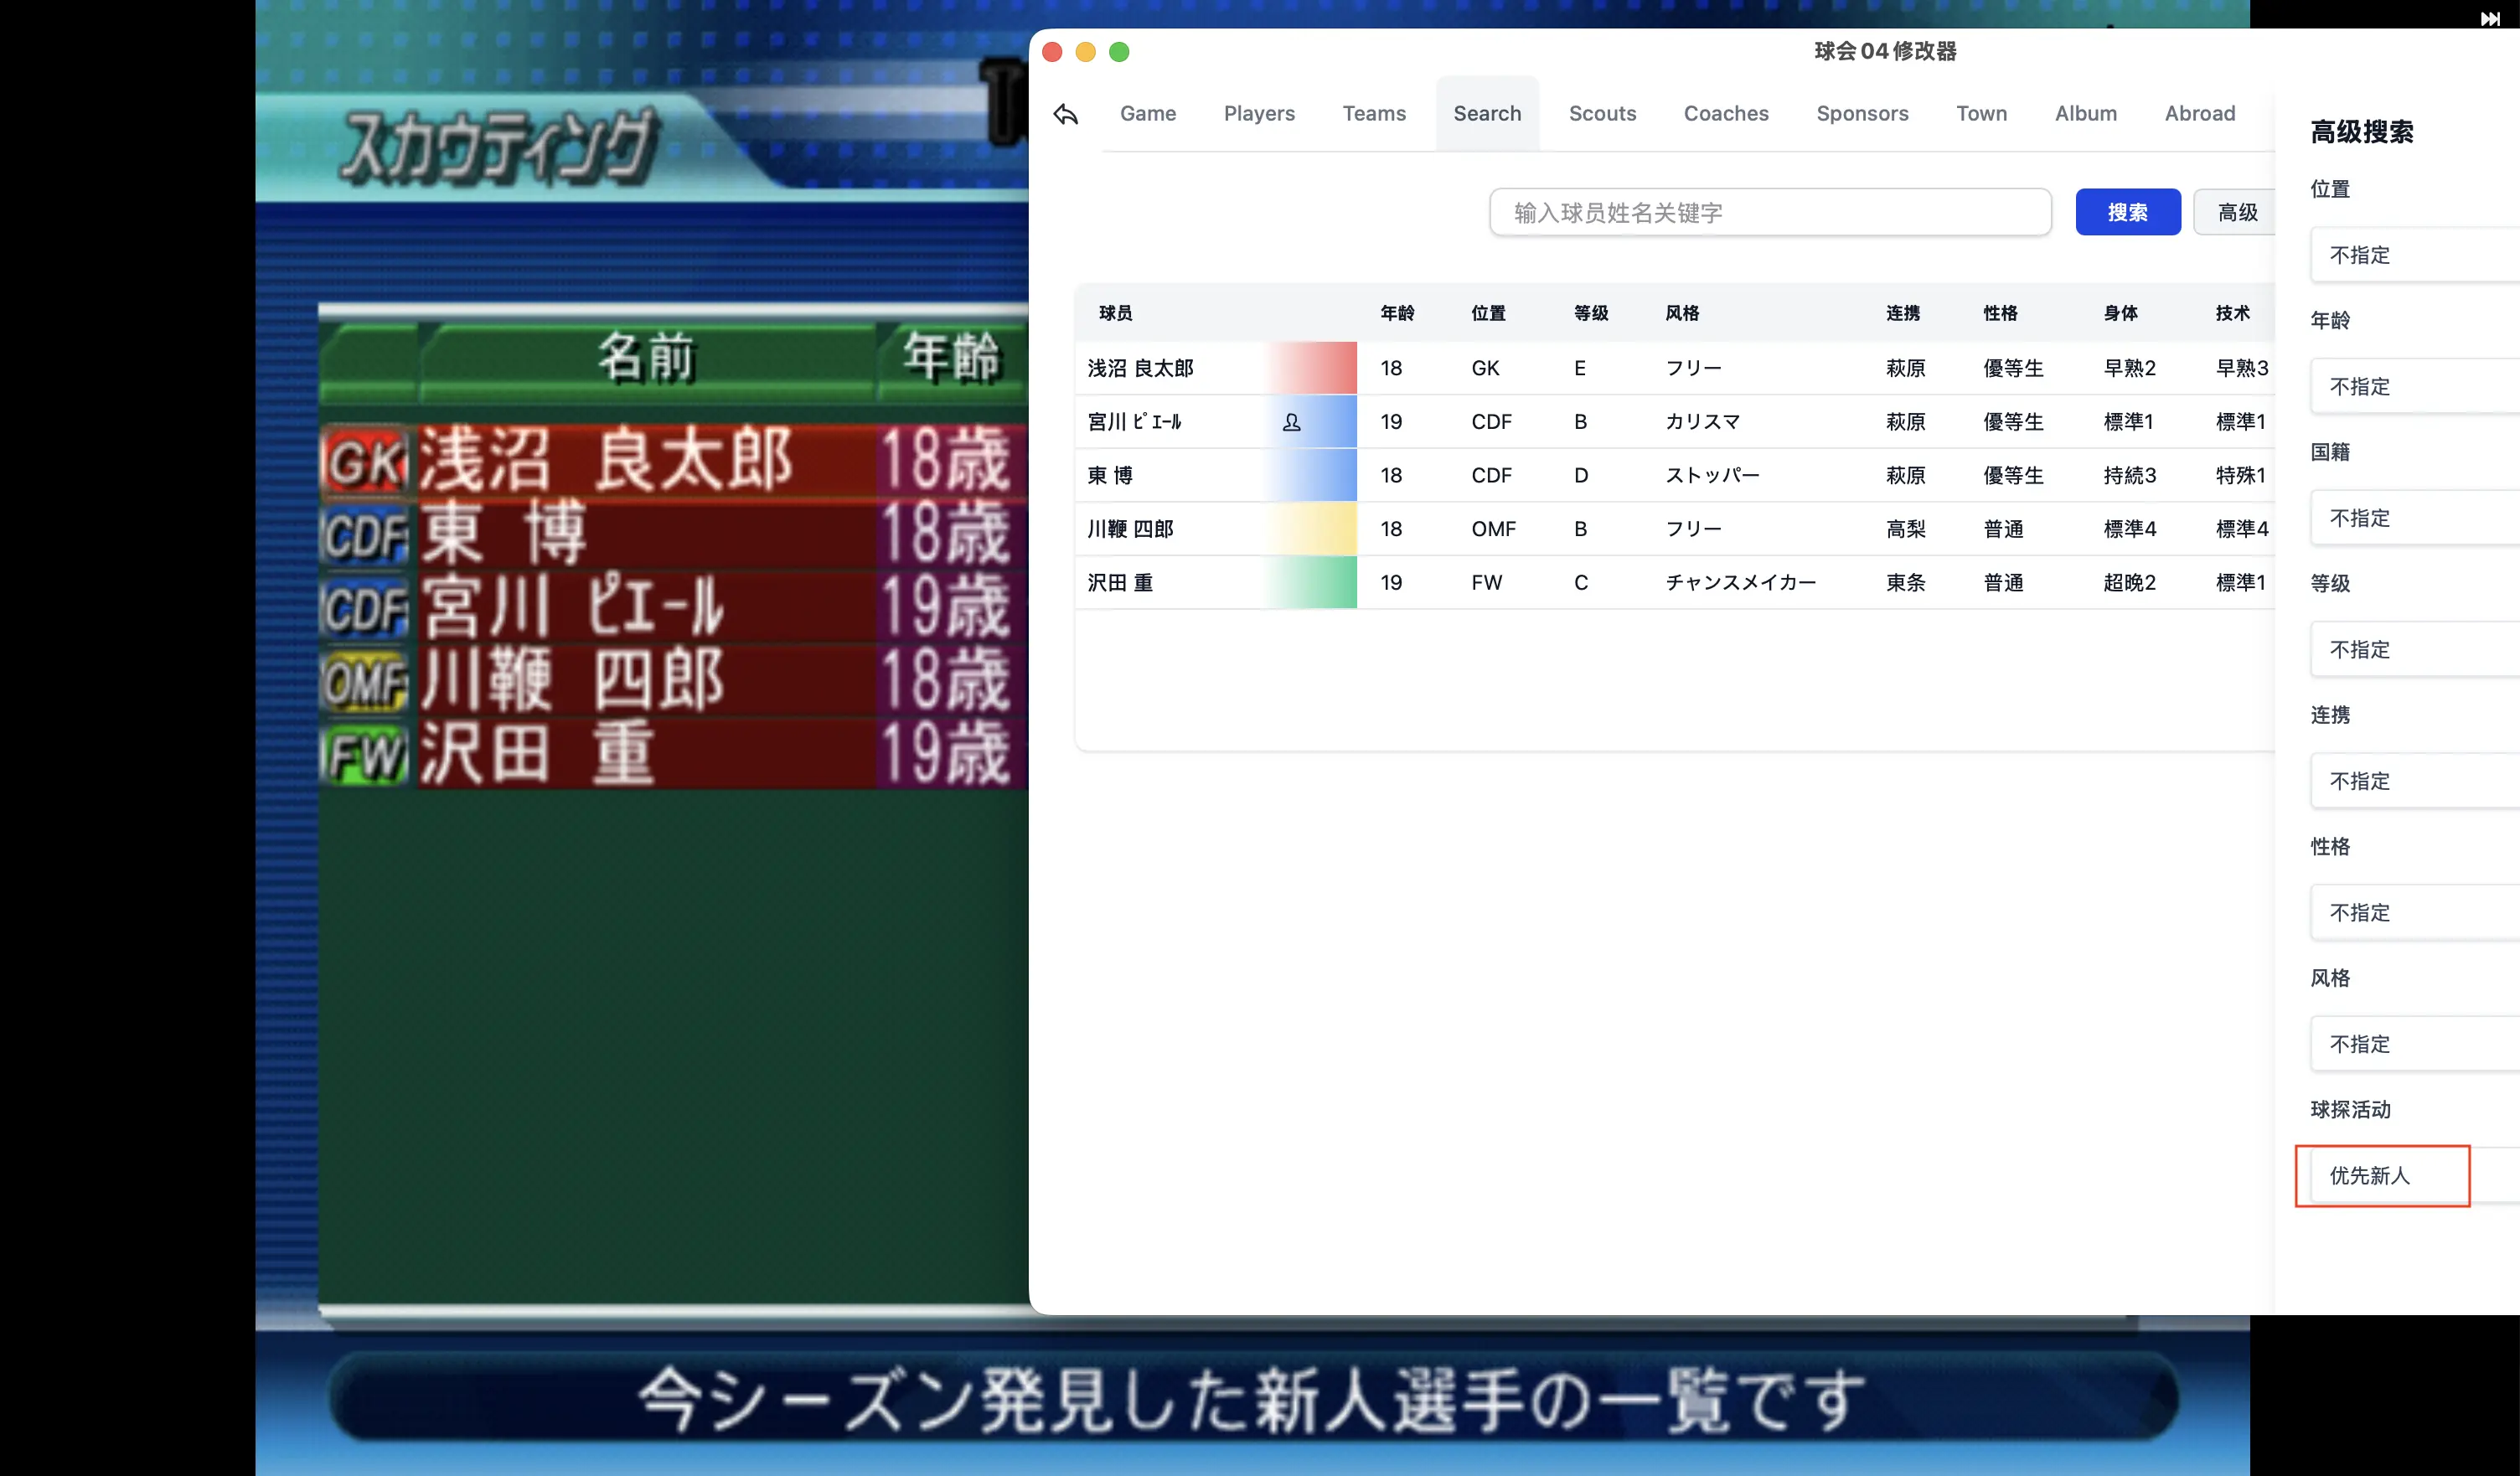The width and height of the screenshot is (2520, 1476).
Task: Click the green zoom traffic light button
Action: (1119, 52)
